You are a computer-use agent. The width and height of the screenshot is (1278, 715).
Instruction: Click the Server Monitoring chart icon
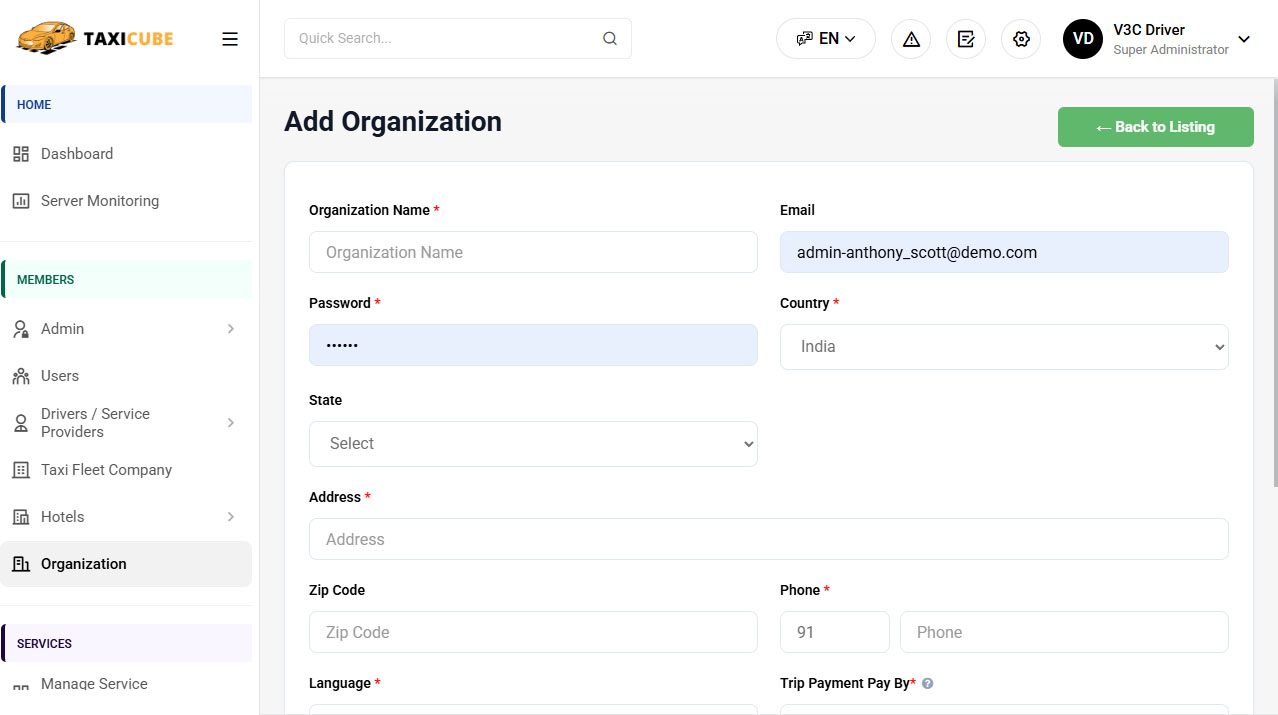(x=21, y=201)
